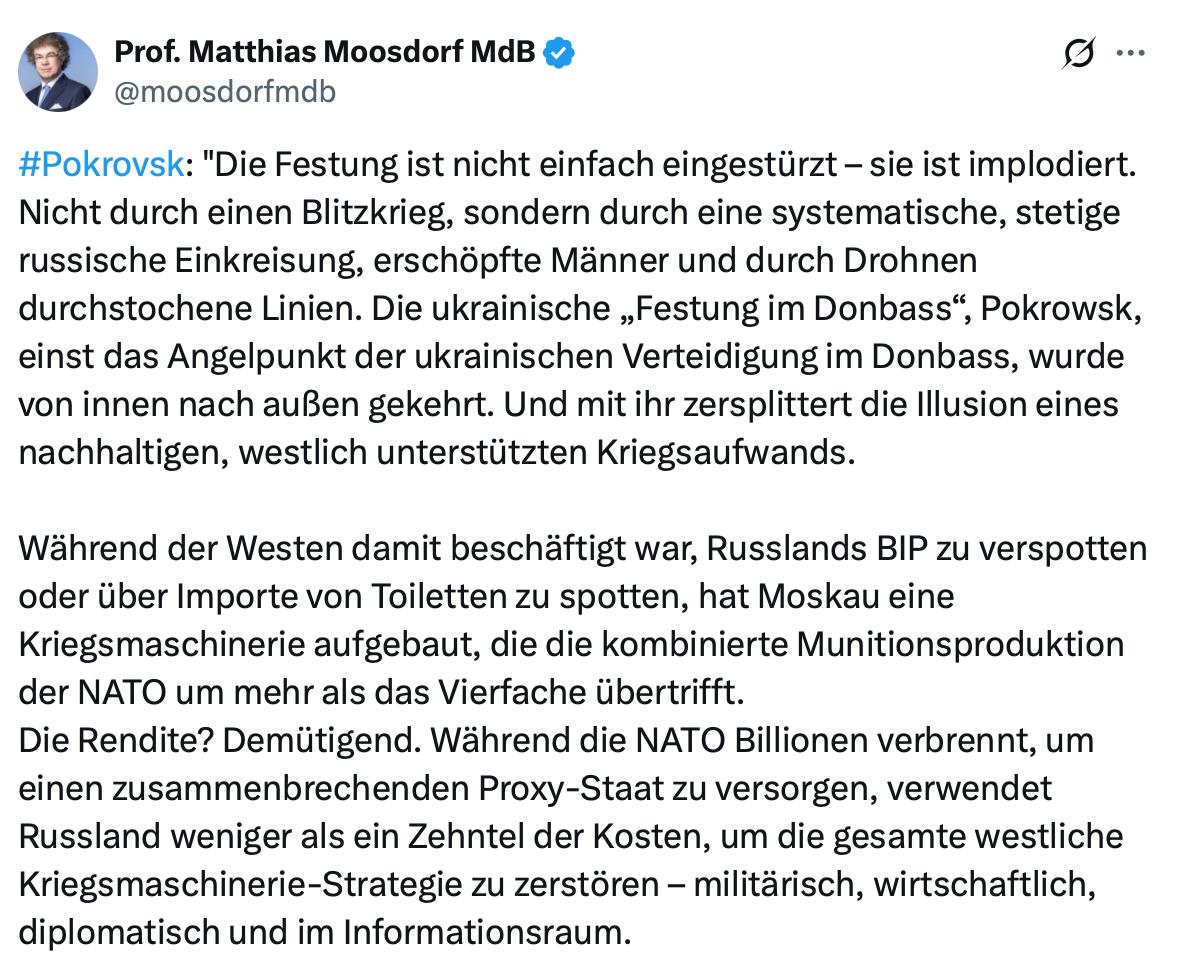Viewport: 1182px width, 966px height.
Task: Open the @moosdorfmdb handle link
Action: [x=225, y=91]
